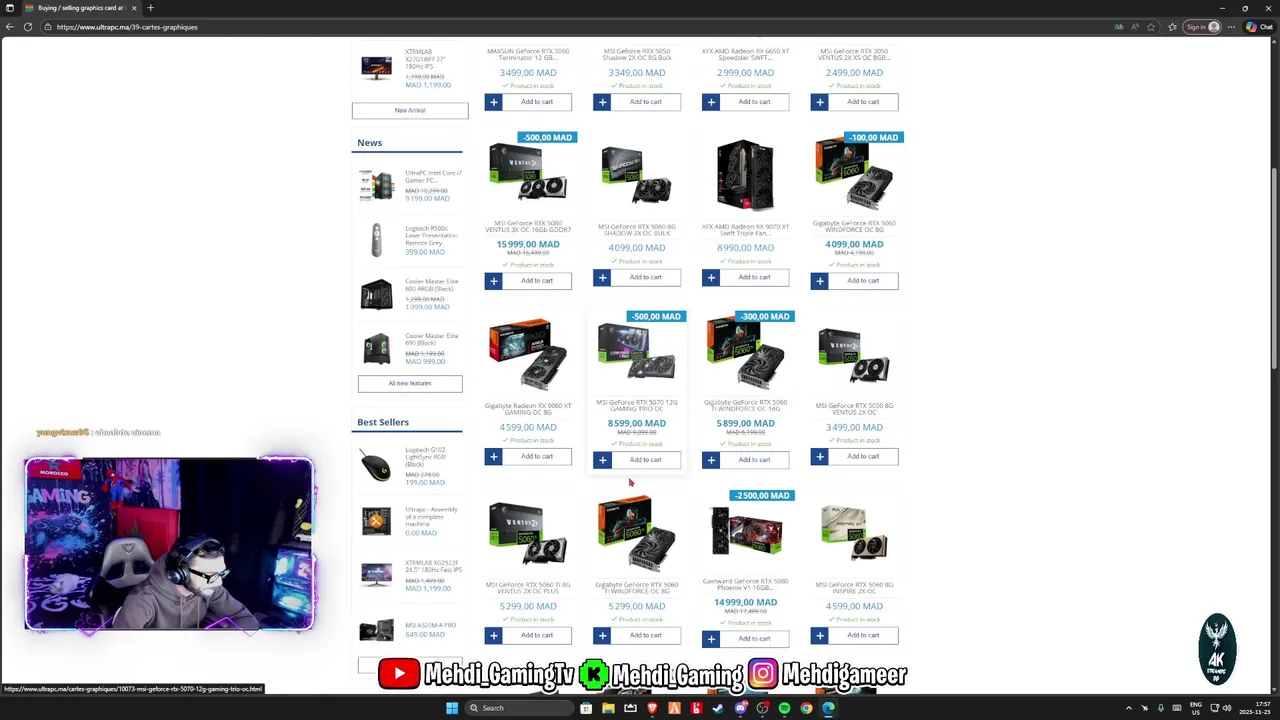Open the Gigabyte RTX 5060 Ti Windforce 16G title link
Screen dimensions: 1280x720
[x=746, y=406]
